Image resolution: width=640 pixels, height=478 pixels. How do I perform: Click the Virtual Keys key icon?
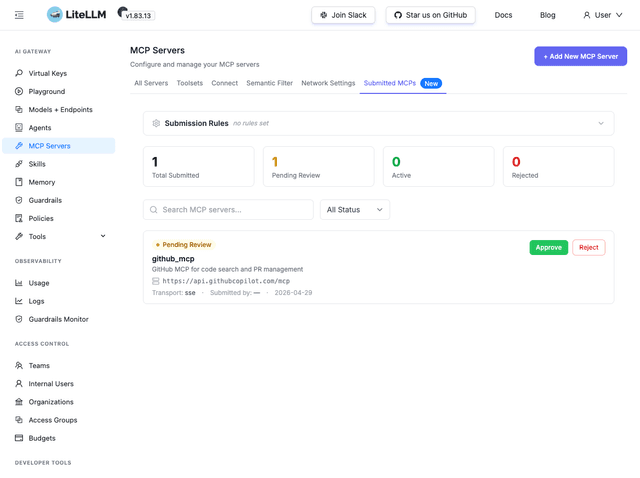[19, 73]
